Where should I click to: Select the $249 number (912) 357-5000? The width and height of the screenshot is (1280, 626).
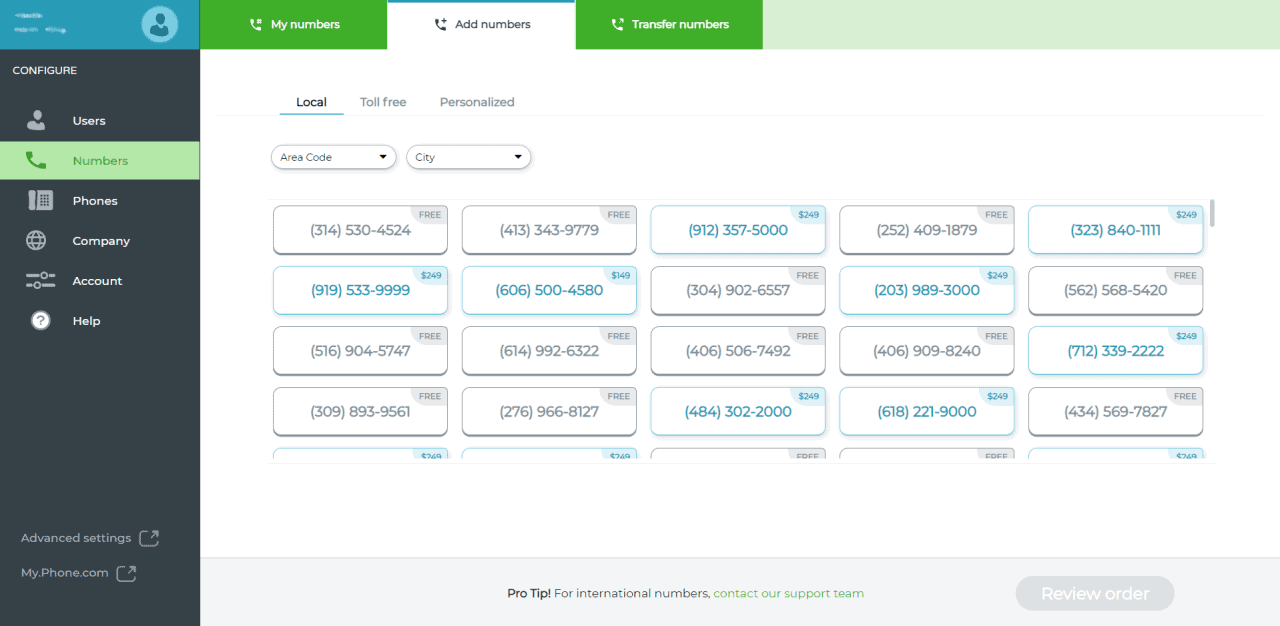[737, 230]
